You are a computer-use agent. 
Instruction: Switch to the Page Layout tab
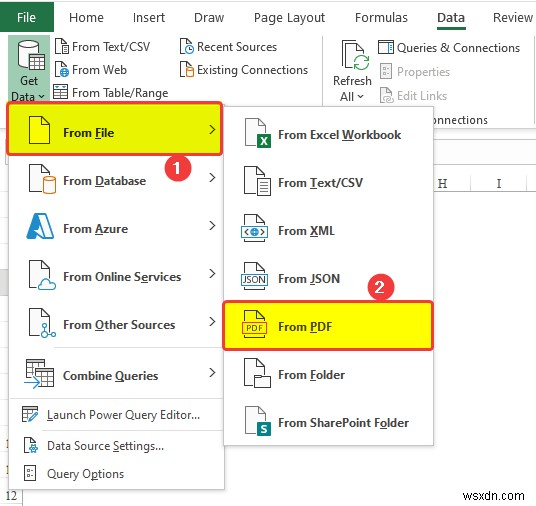point(289,18)
